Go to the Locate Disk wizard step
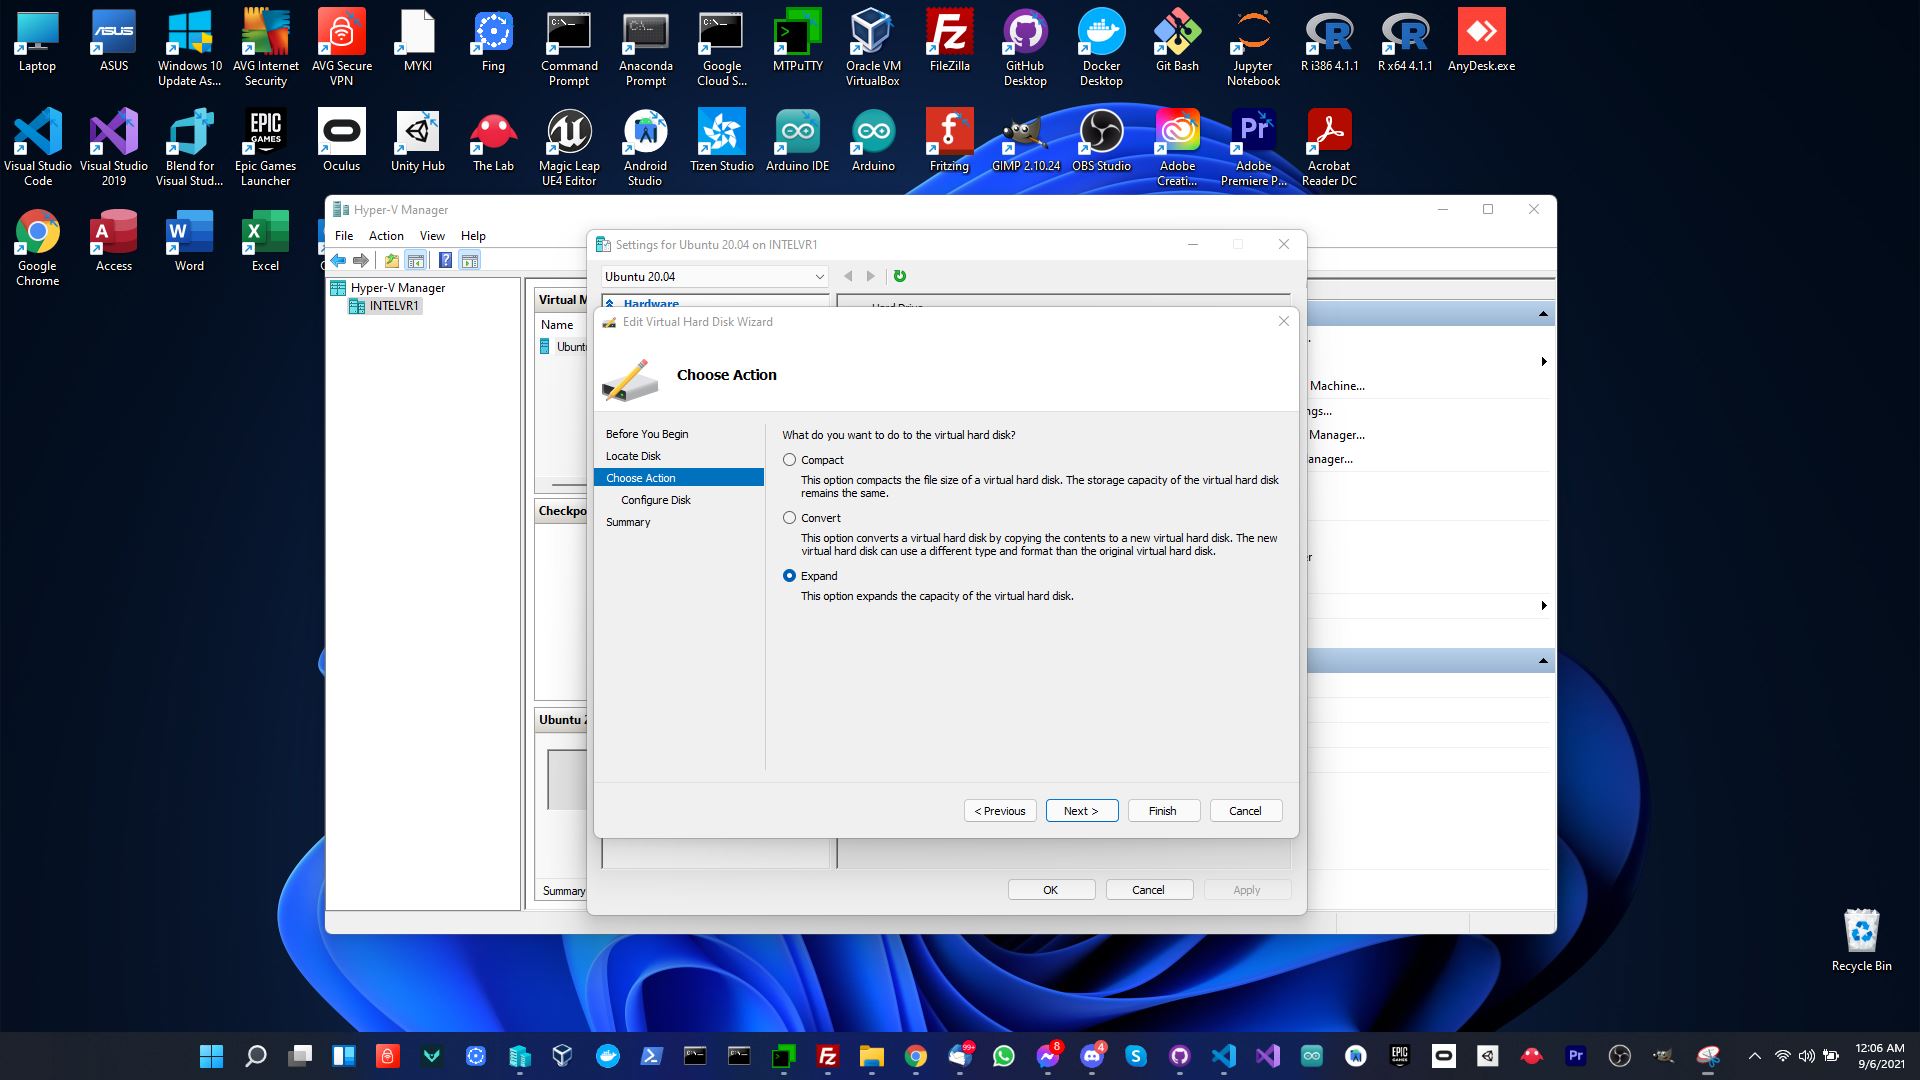The width and height of the screenshot is (1920, 1080). click(x=633, y=456)
